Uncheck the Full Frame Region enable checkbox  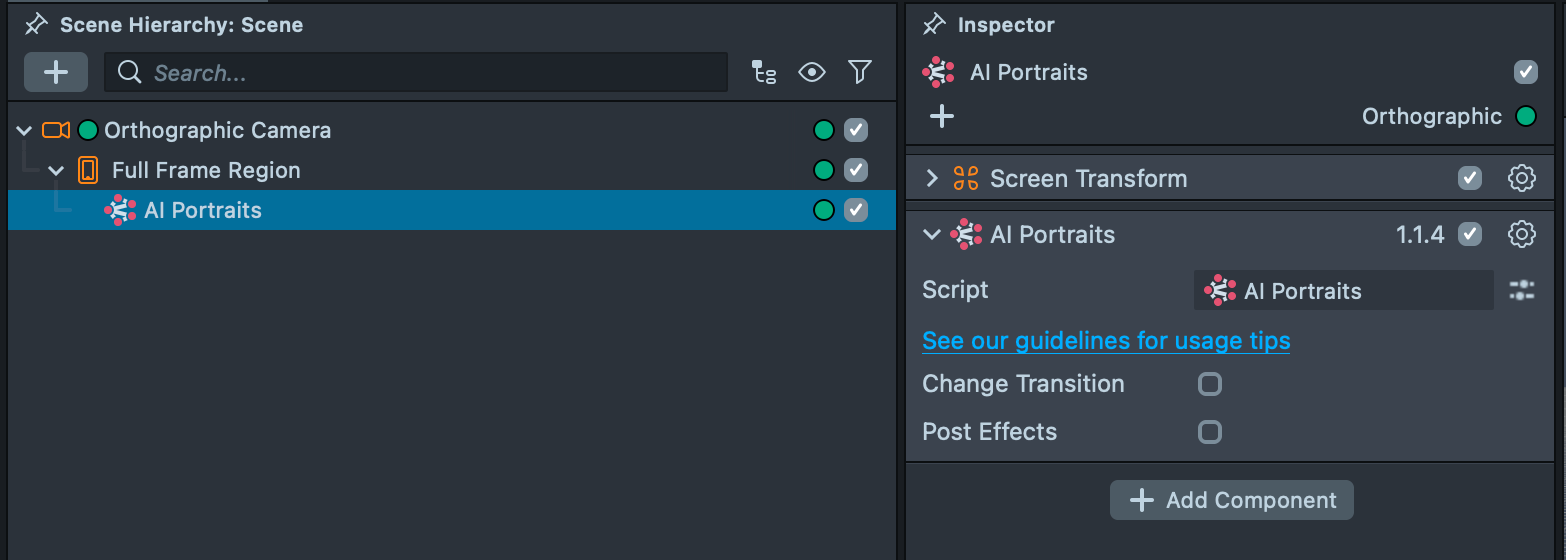pyautogui.click(x=856, y=170)
